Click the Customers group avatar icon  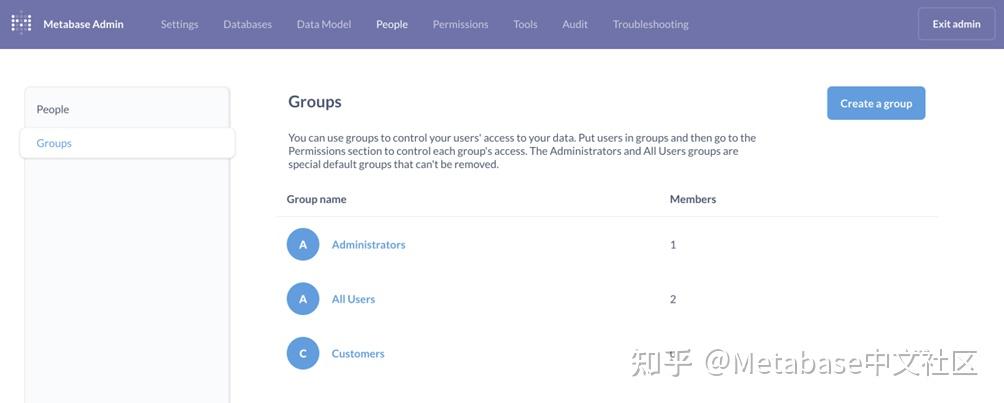click(x=303, y=353)
